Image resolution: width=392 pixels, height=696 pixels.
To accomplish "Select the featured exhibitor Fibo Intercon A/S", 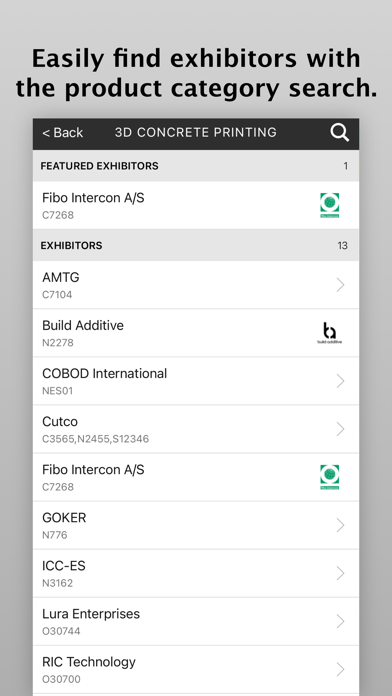I will [x=196, y=206].
